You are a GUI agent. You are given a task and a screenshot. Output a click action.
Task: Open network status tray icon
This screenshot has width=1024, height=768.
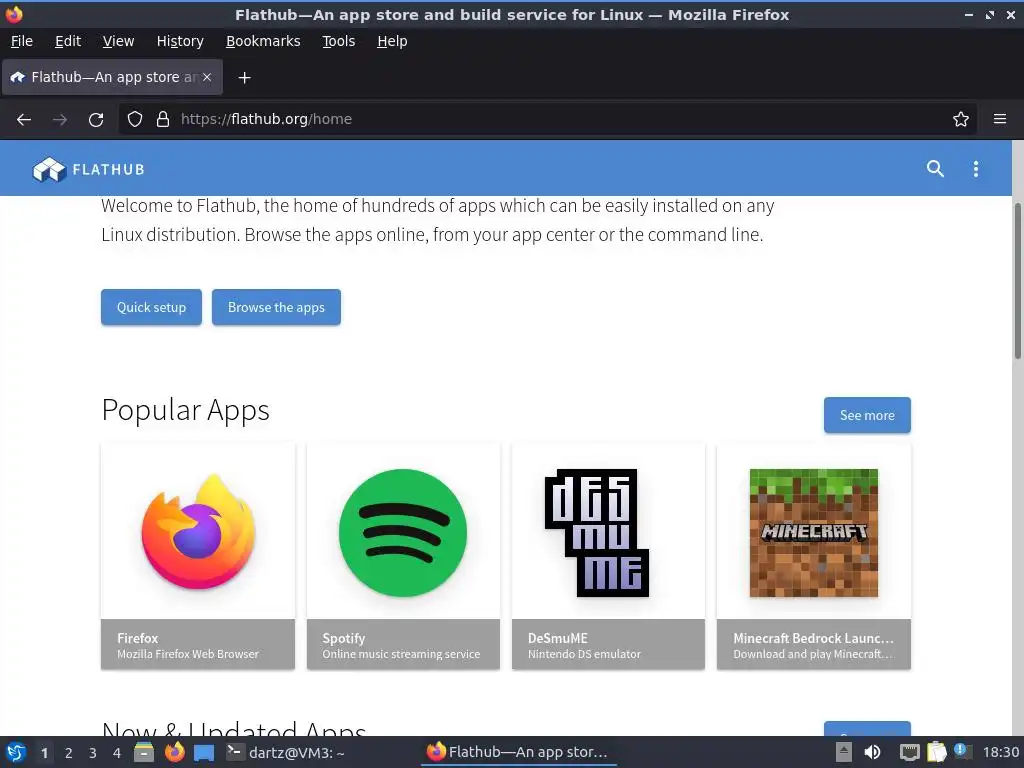(x=909, y=752)
